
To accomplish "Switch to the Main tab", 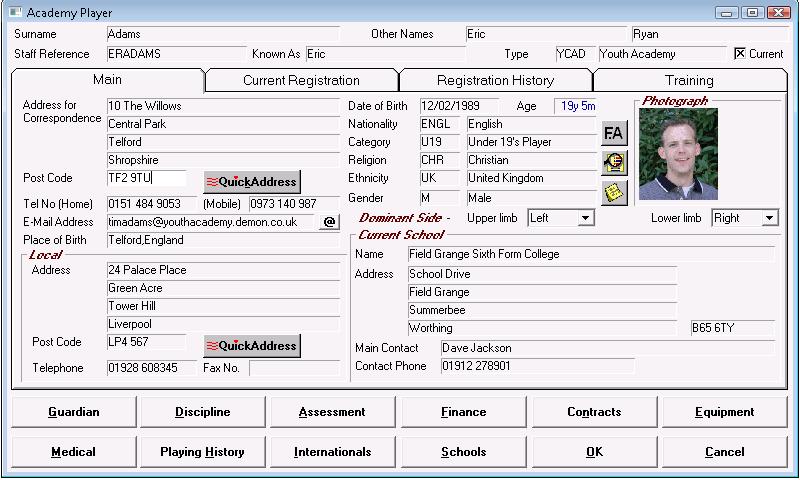I will [107, 80].
